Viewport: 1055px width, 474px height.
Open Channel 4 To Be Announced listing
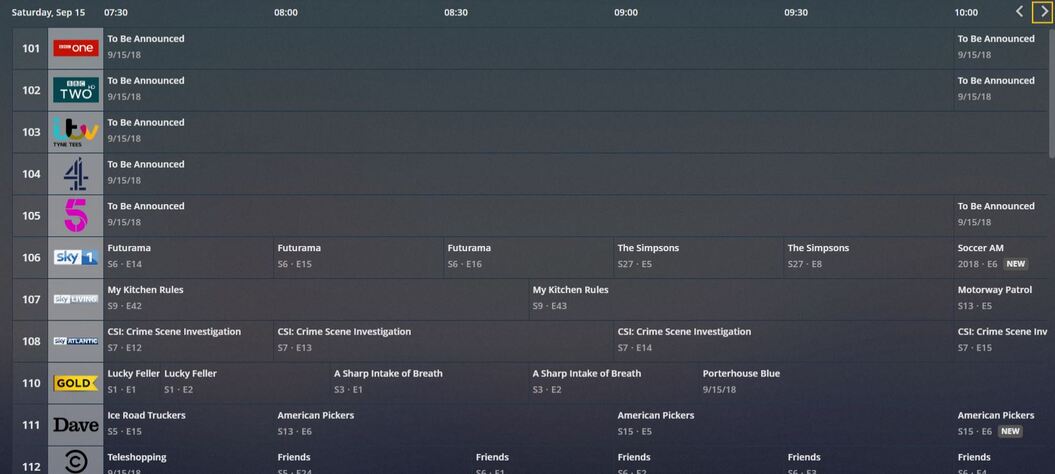point(576,174)
